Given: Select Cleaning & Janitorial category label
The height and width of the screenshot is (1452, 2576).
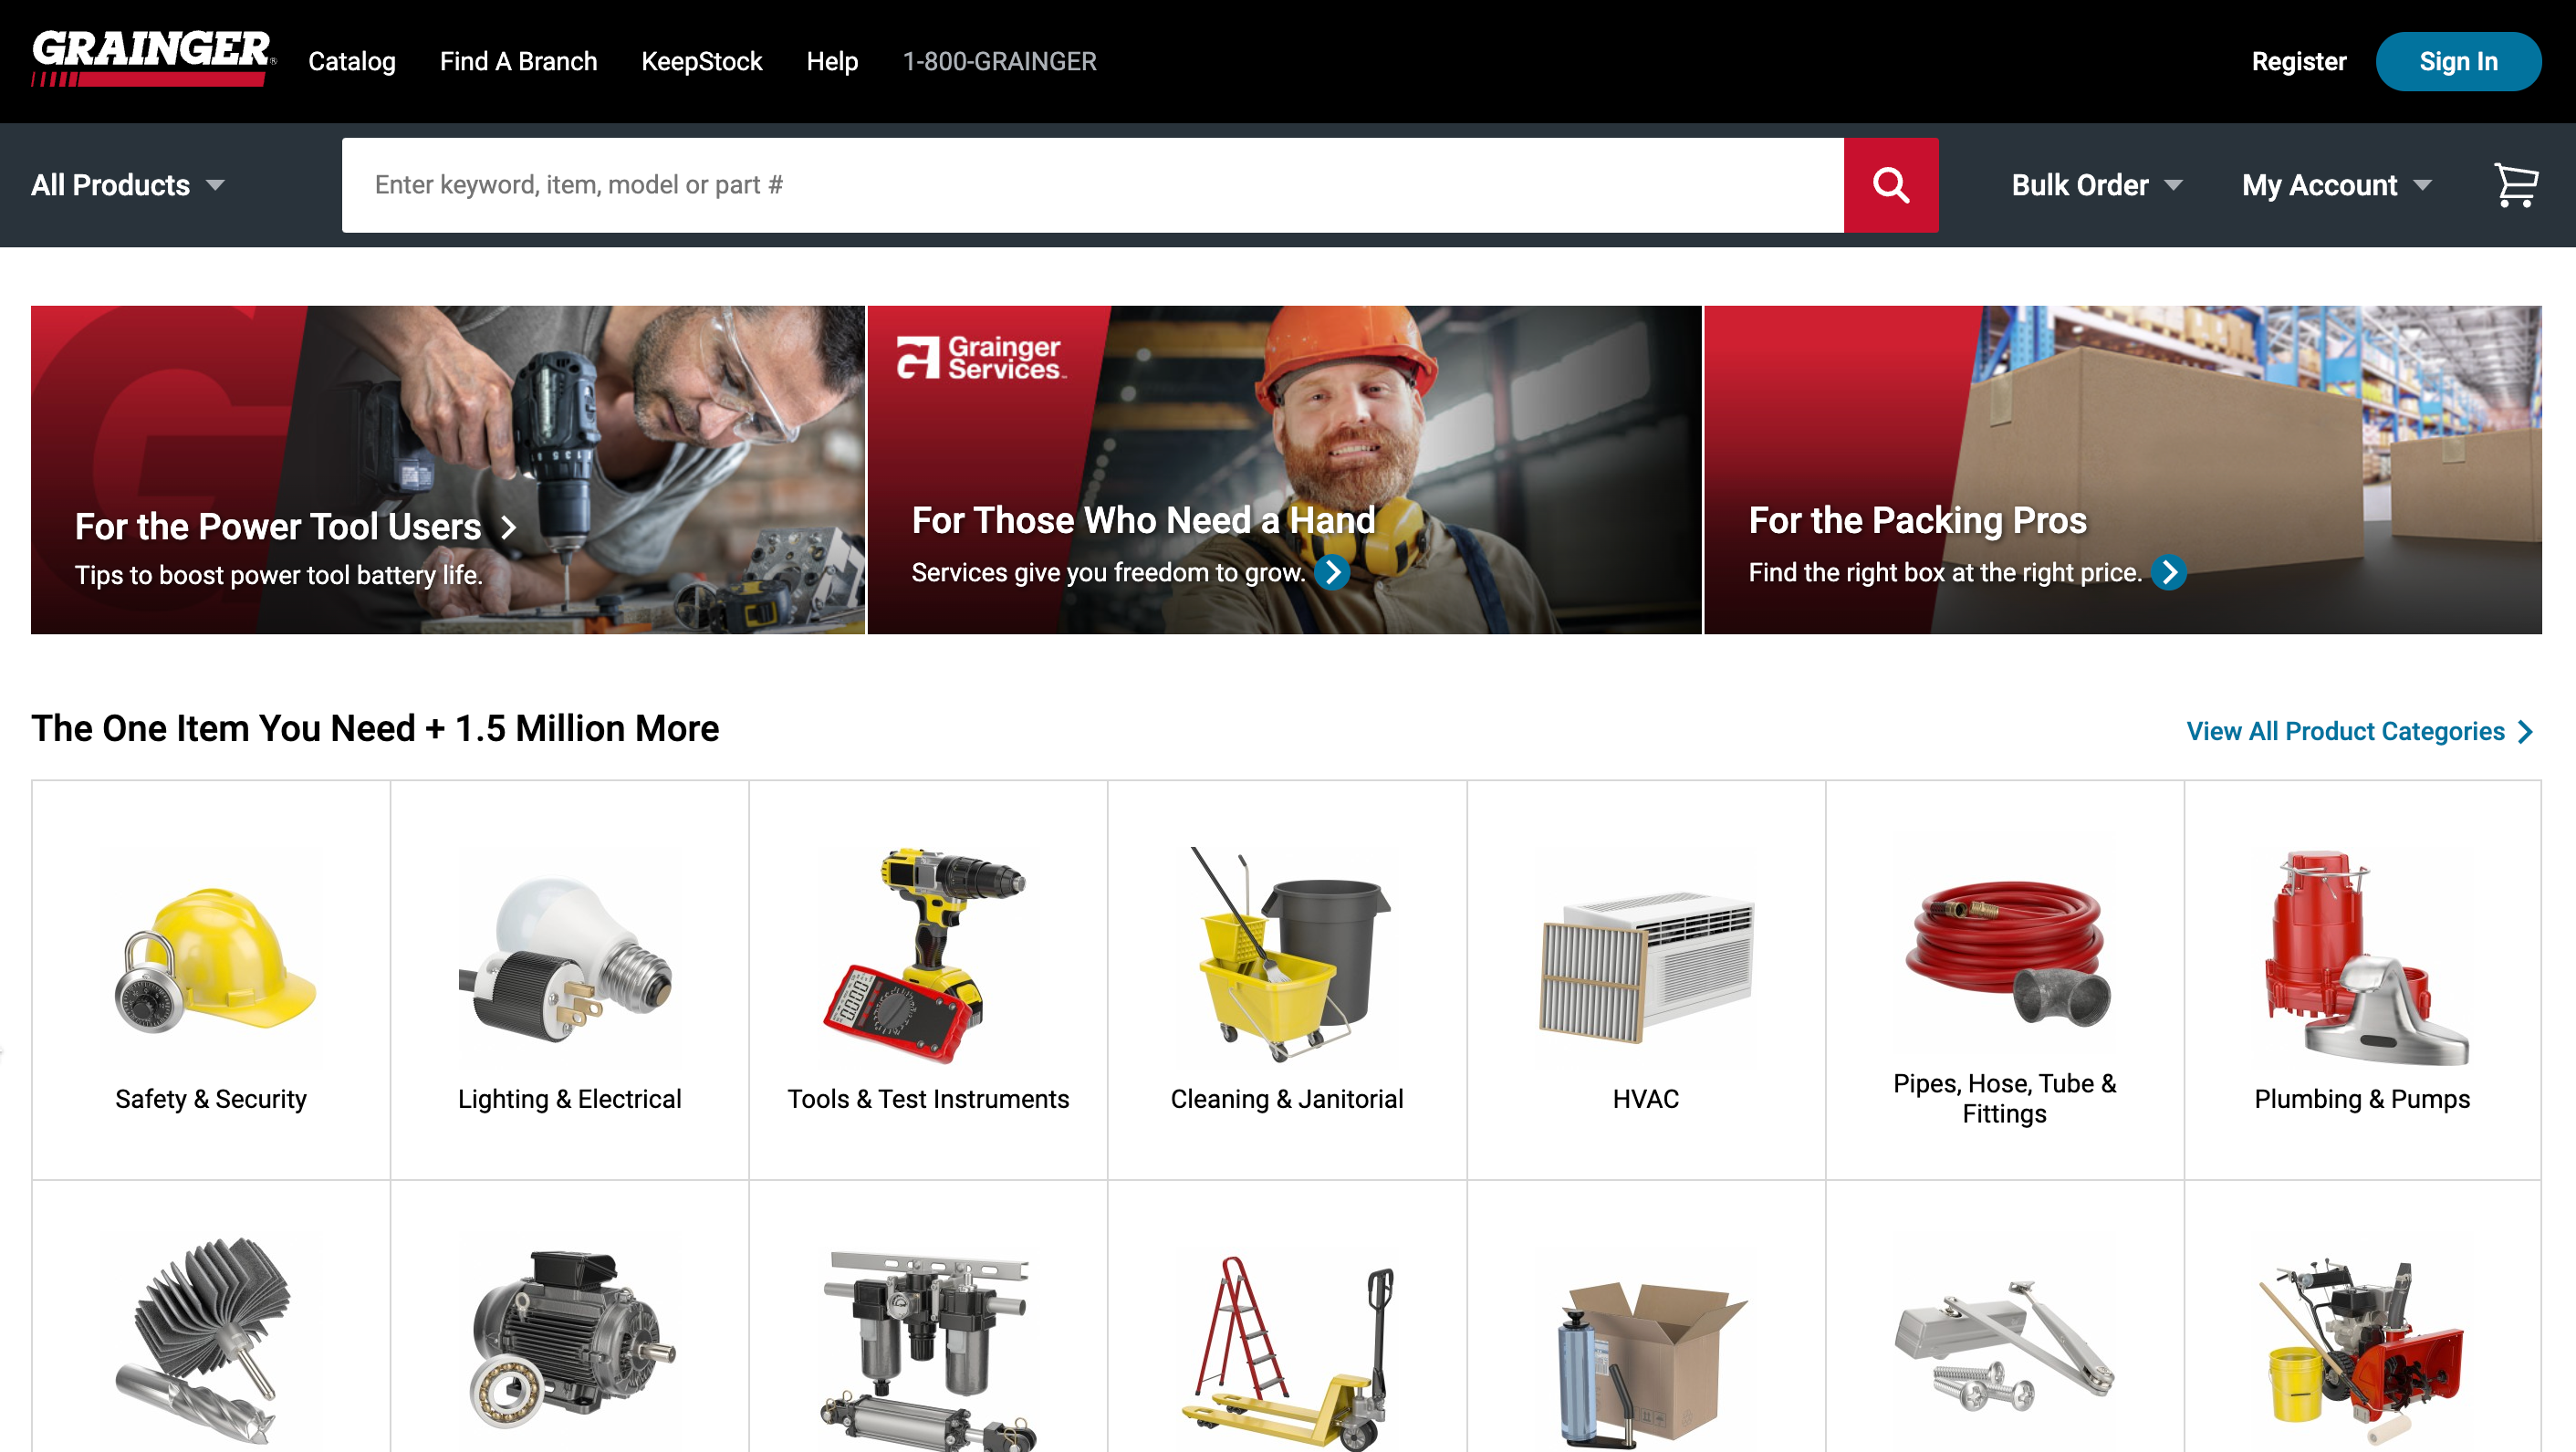Looking at the screenshot, I should point(1287,1099).
